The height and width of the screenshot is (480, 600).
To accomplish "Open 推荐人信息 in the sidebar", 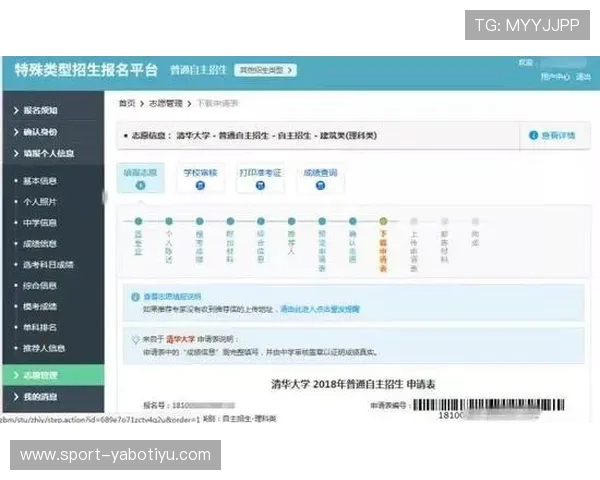I will click(x=44, y=348).
